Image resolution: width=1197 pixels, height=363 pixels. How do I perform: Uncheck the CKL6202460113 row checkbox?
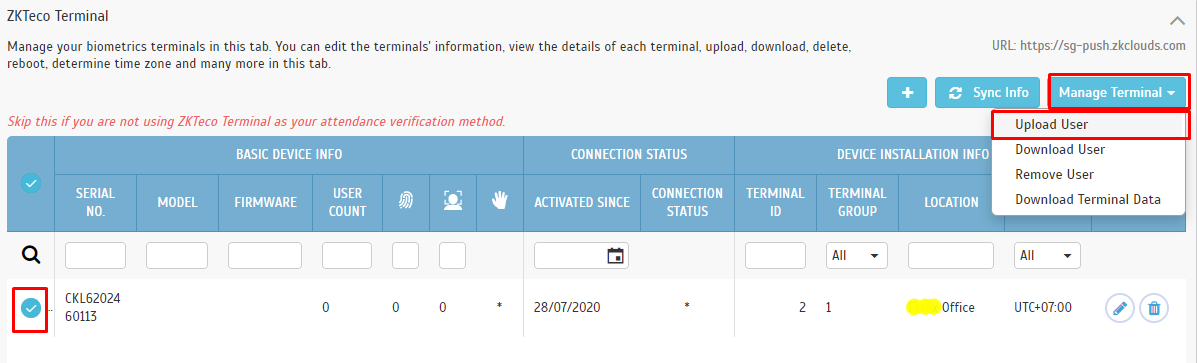pos(31,308)
